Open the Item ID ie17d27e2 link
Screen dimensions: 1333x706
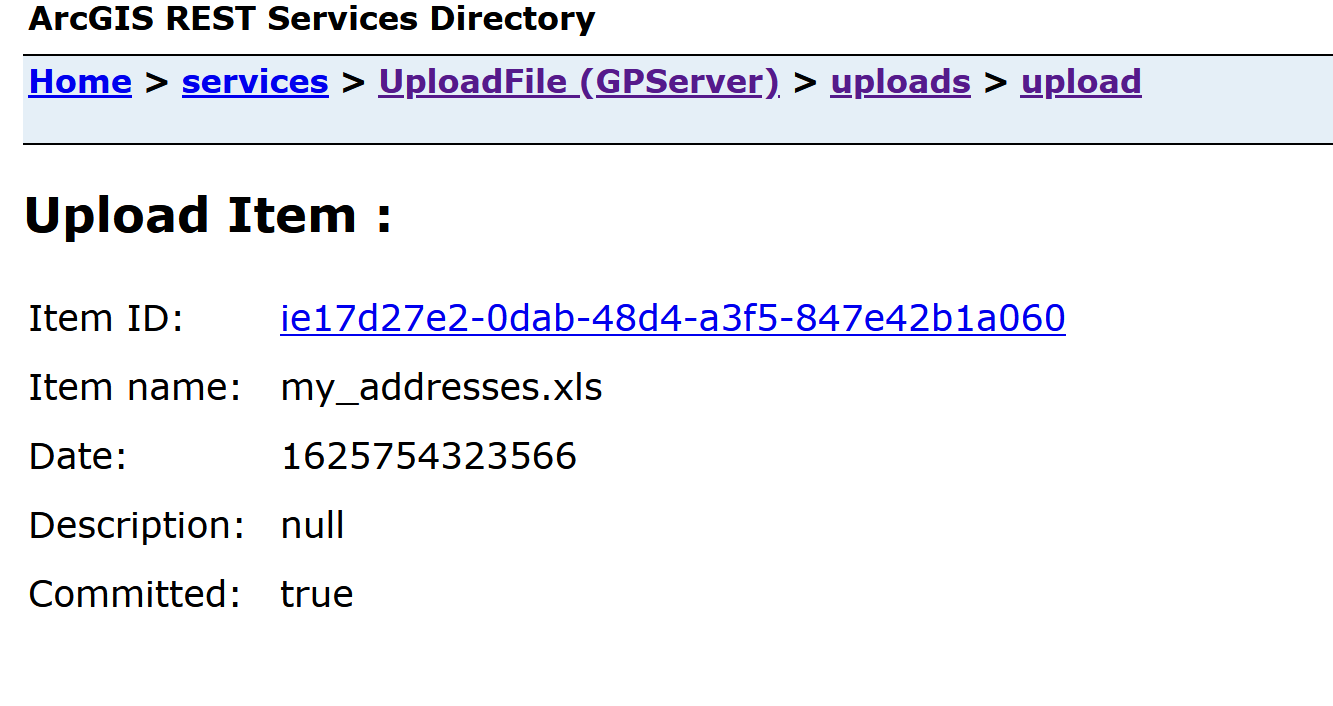(672, 319)
